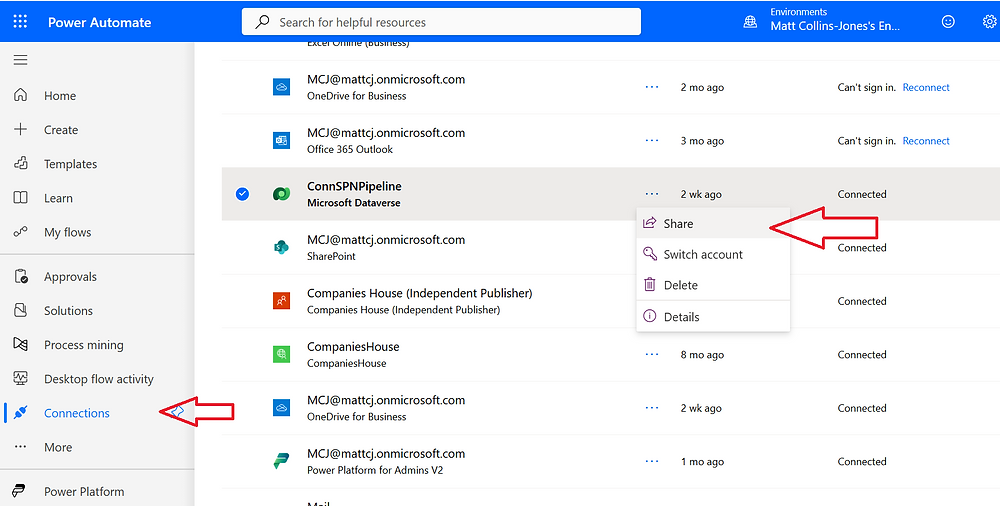Image resolution: width=1000 pixels, height=506 pixels.
Task: Expand the More item in sidebar
Action: click(x=58, y=447)
